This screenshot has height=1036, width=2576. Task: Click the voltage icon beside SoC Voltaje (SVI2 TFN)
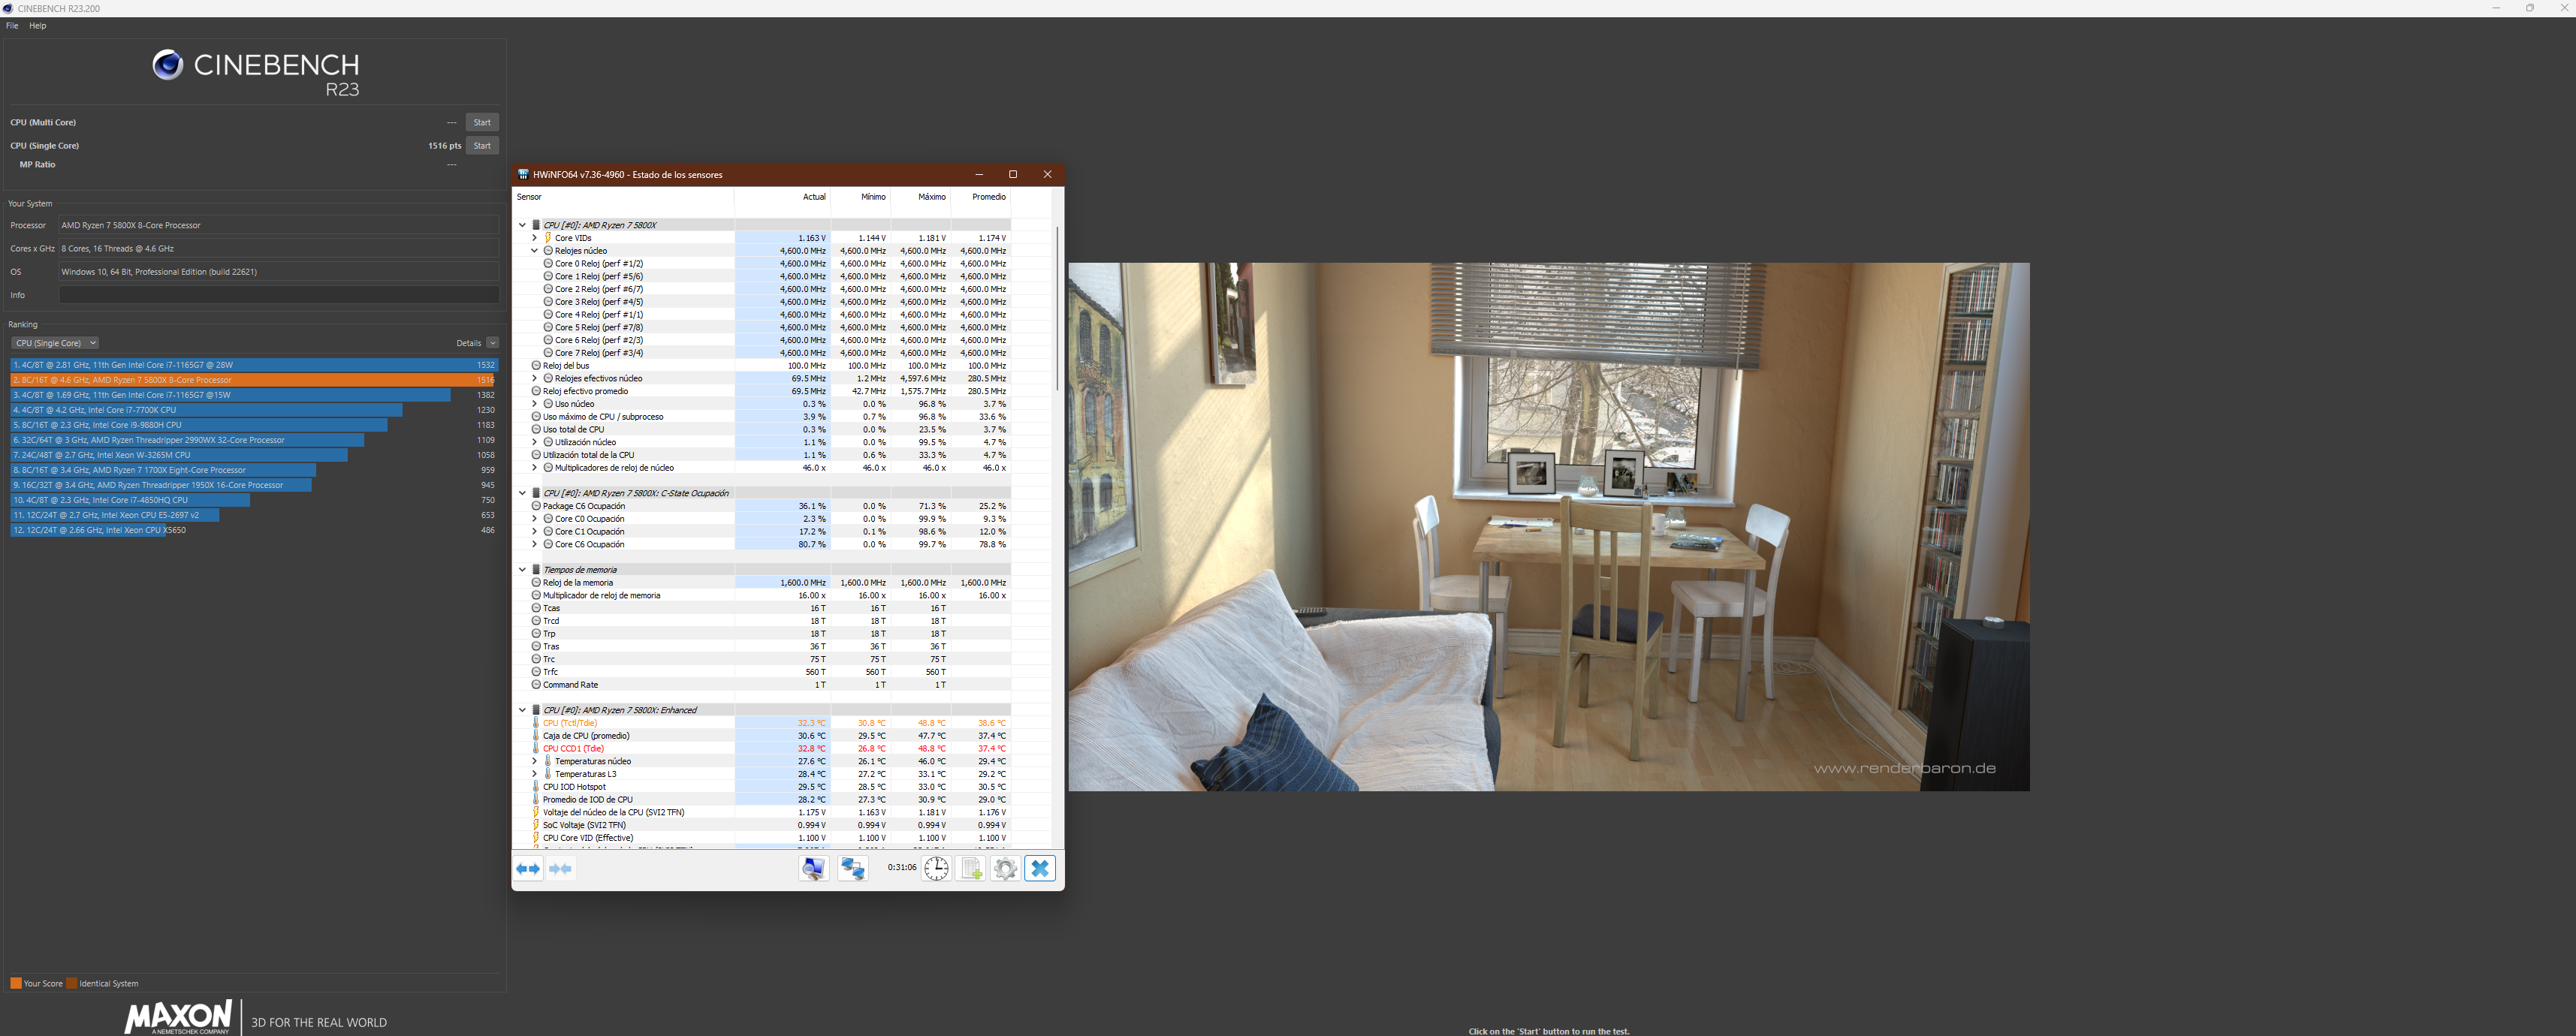(x=536, y=825)
